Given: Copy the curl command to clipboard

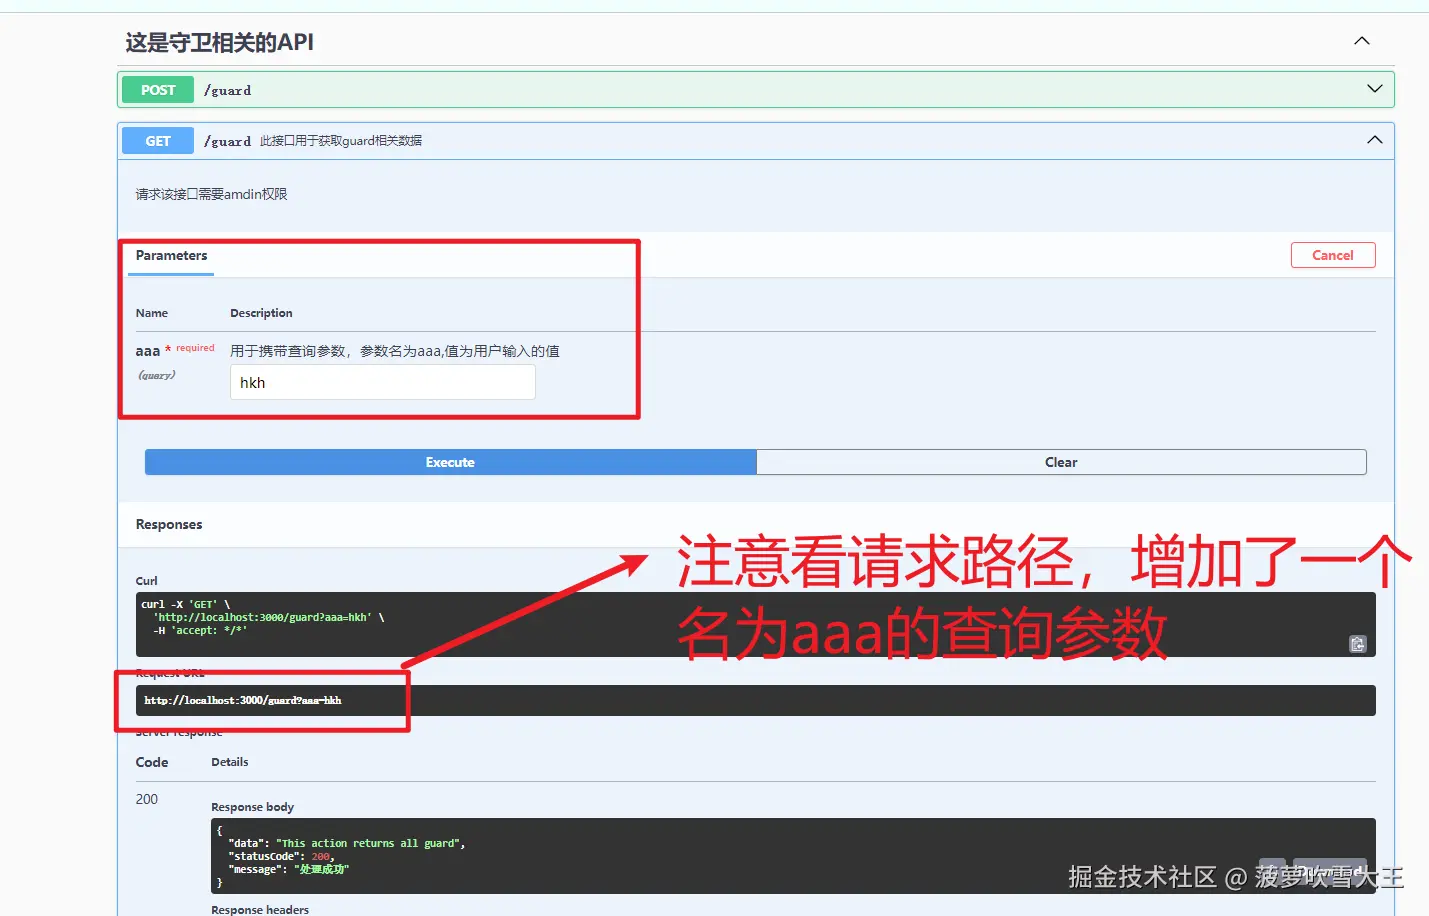Looking at the screenshot, I should 1357,644.
